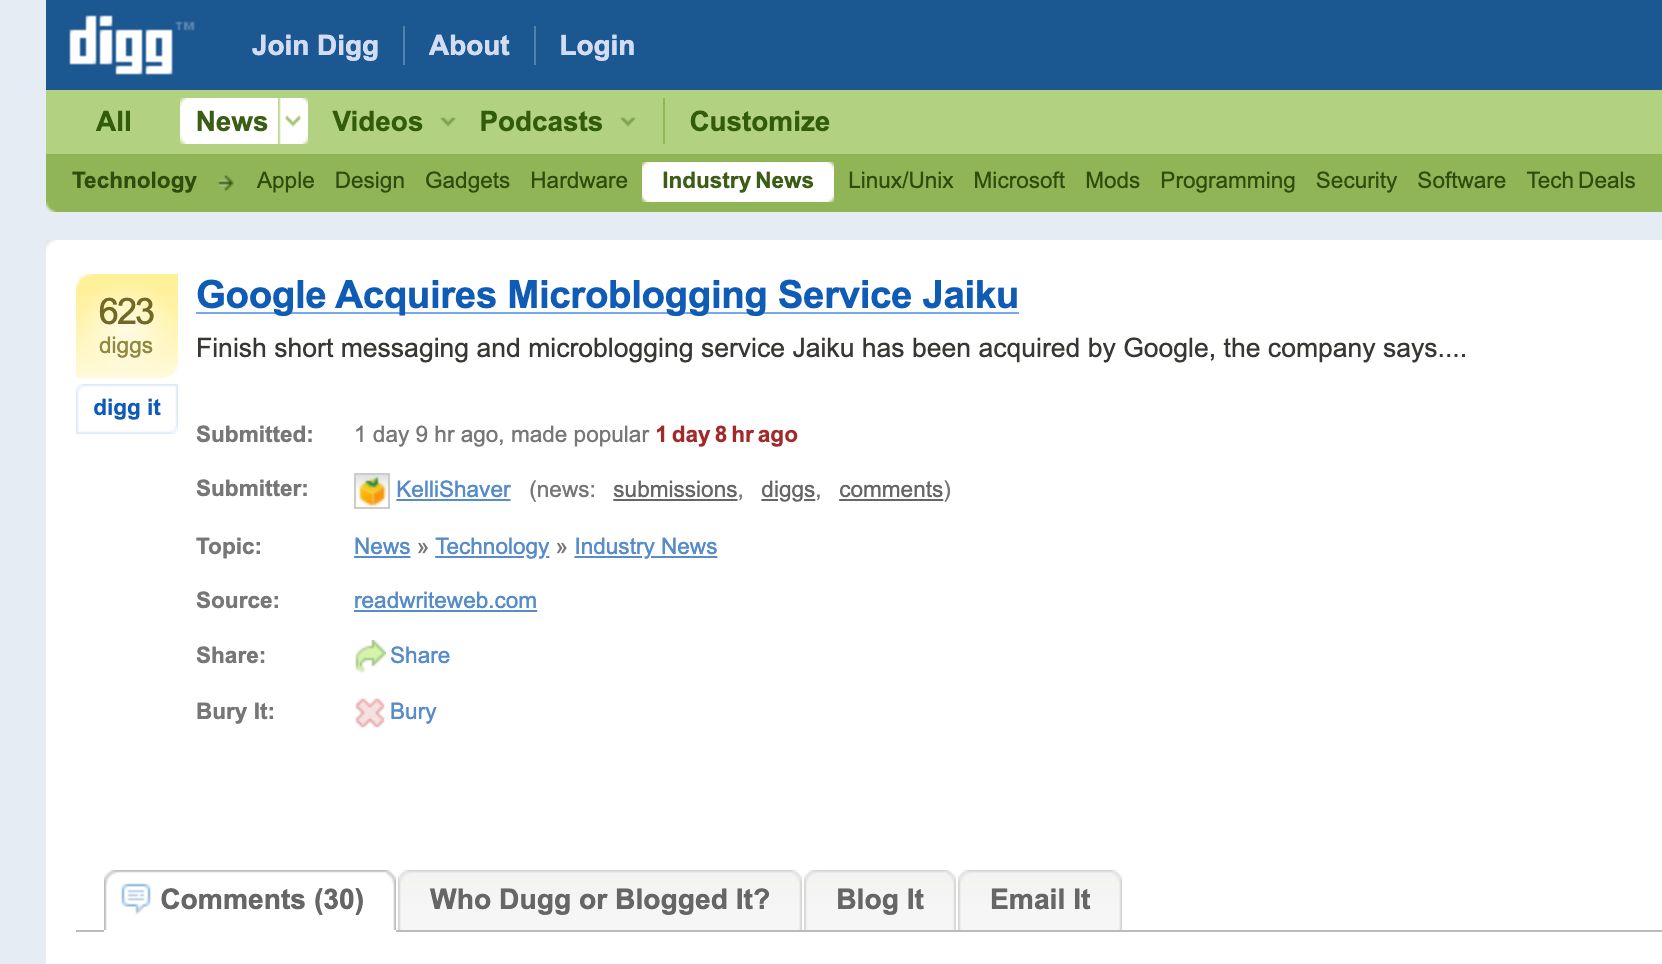
Task: Expand the Videos dropdown arrow
Action: point(448,122)
